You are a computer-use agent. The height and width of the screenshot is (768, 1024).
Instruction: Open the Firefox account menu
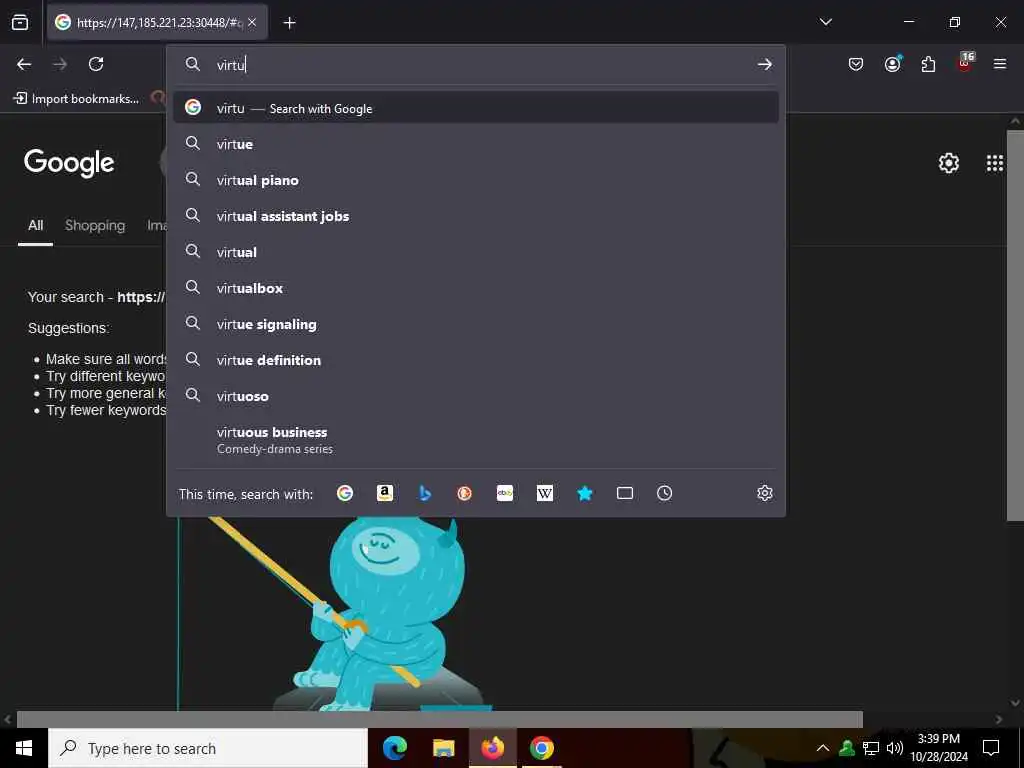click(892, 63)
